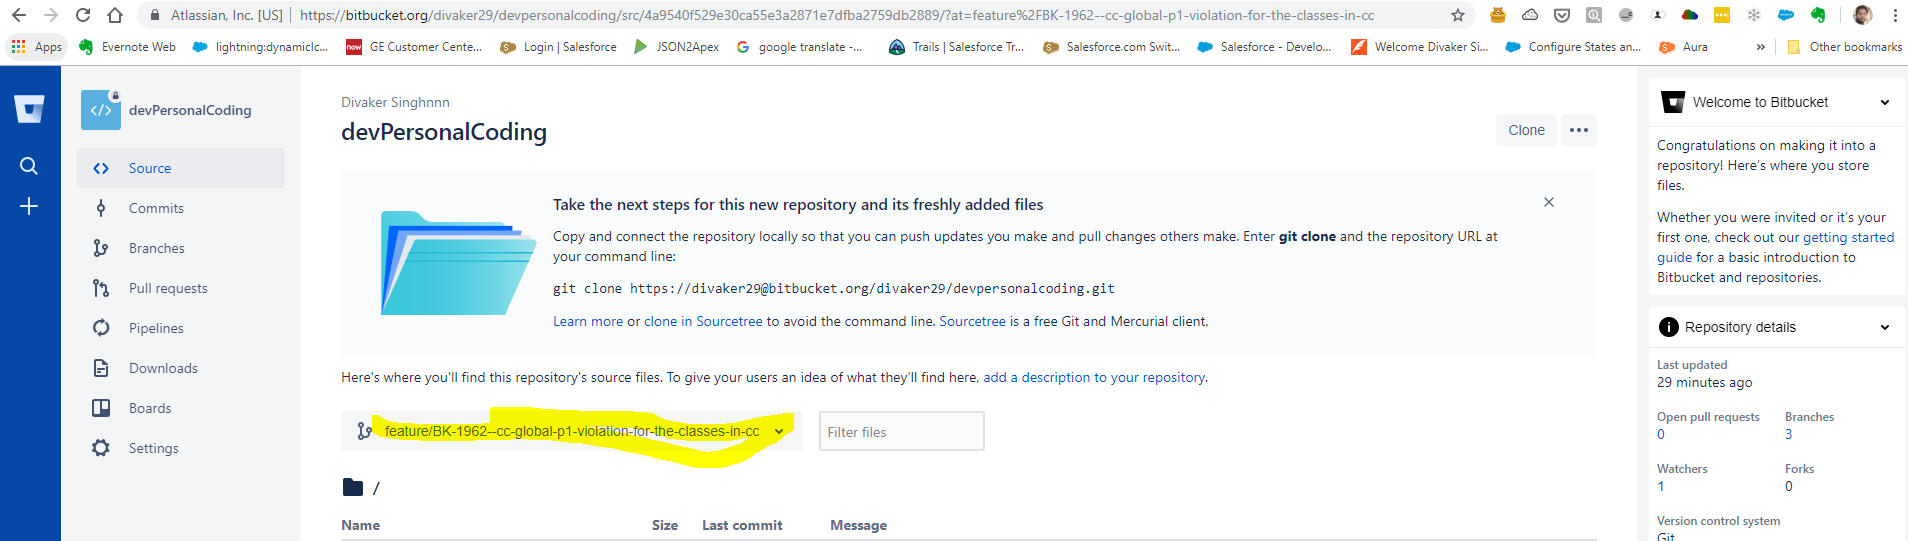The height and width of the screenshot is (541, 1908).
Task: Open the Aura bookmark
Action: point(1684,47)
